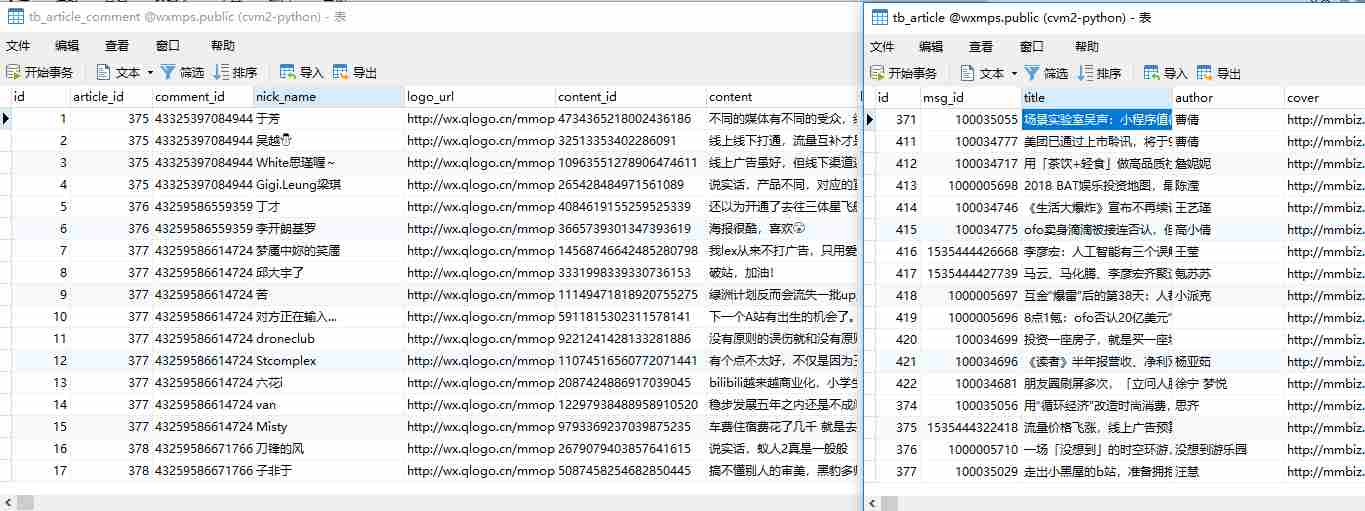This screenshot has height=511, width=1365.
Task: Click the Filter funnel icon in tb_article window
Action: (x=1032, y=73)
